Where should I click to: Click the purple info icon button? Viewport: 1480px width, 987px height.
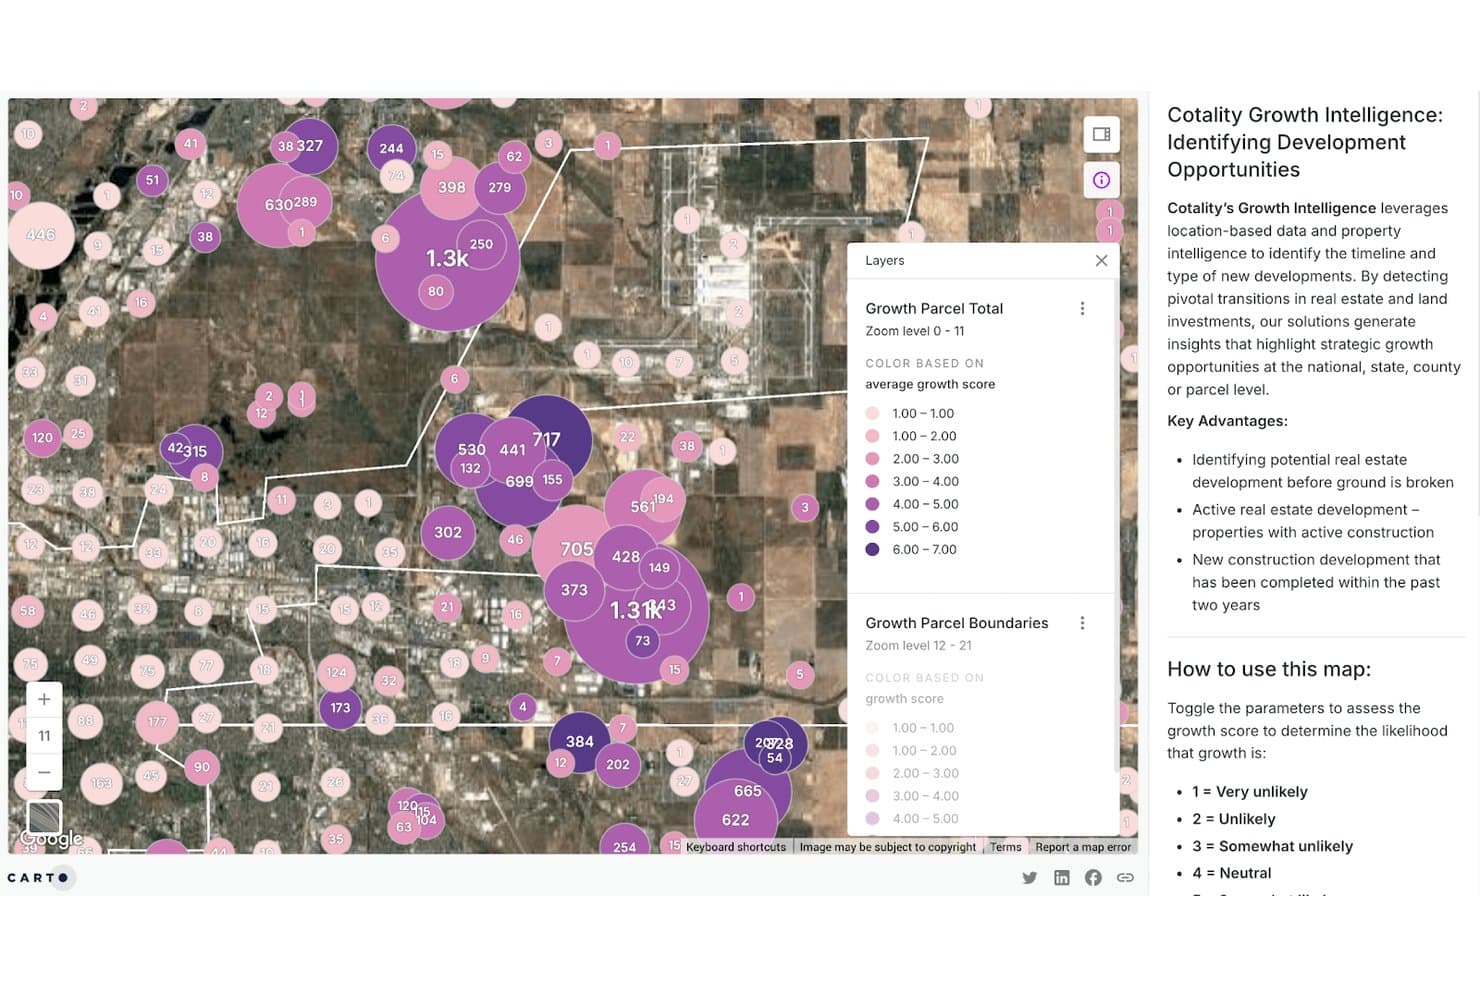tap(1101, 180)
